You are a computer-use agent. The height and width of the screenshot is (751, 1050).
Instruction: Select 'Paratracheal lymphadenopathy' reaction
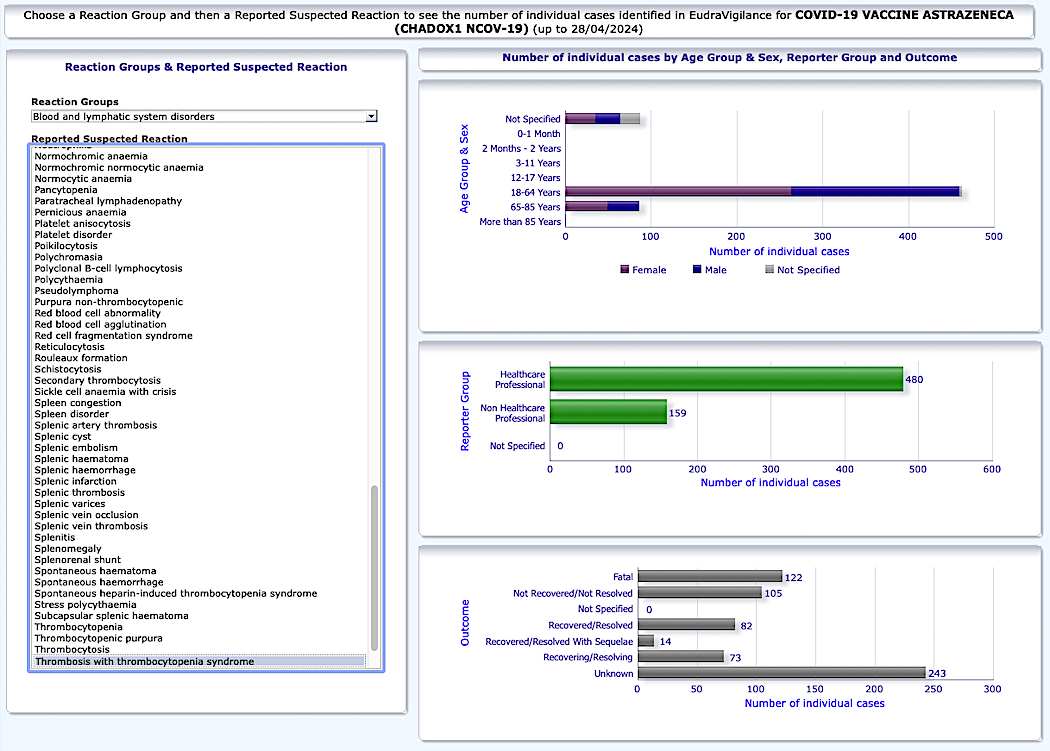pyautogui.click(x=108, y=201)
